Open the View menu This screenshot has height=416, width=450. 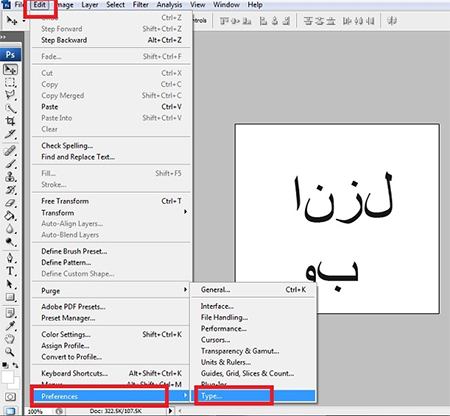coord(198,5)
